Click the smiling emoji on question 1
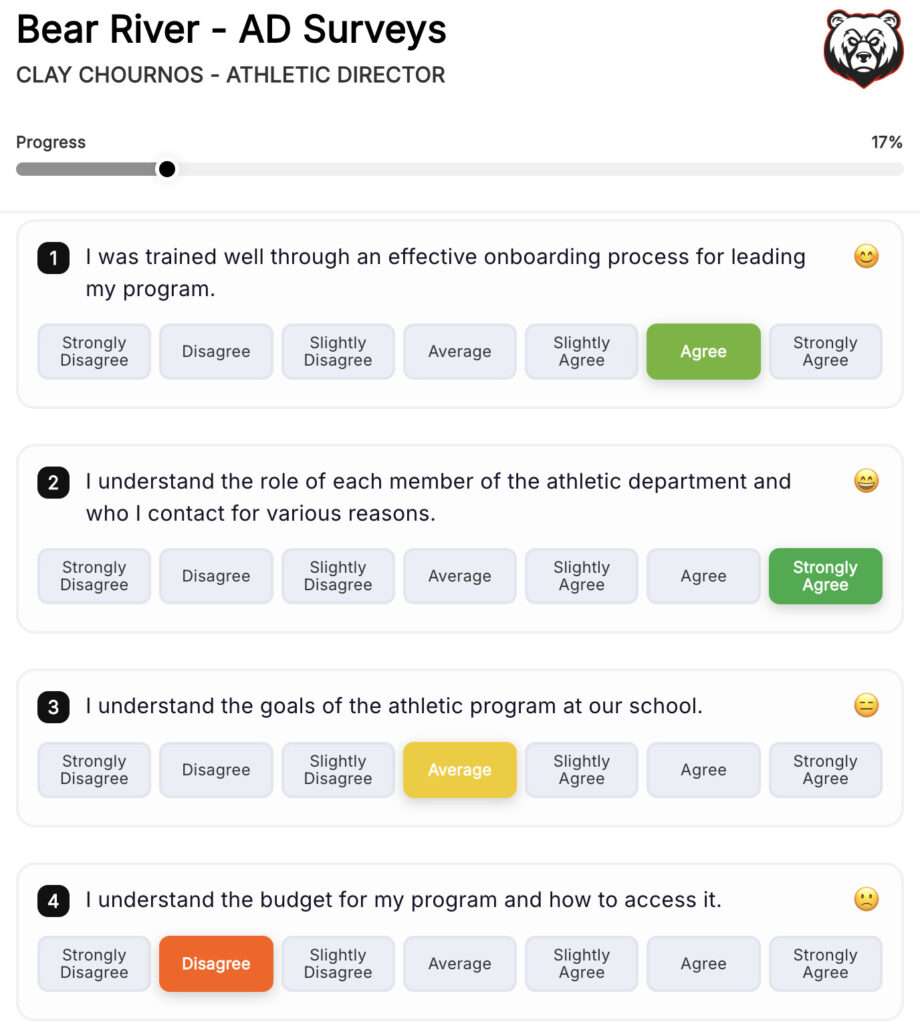The height and width of the screenshot is (1024, 920). tap(866, 256)
